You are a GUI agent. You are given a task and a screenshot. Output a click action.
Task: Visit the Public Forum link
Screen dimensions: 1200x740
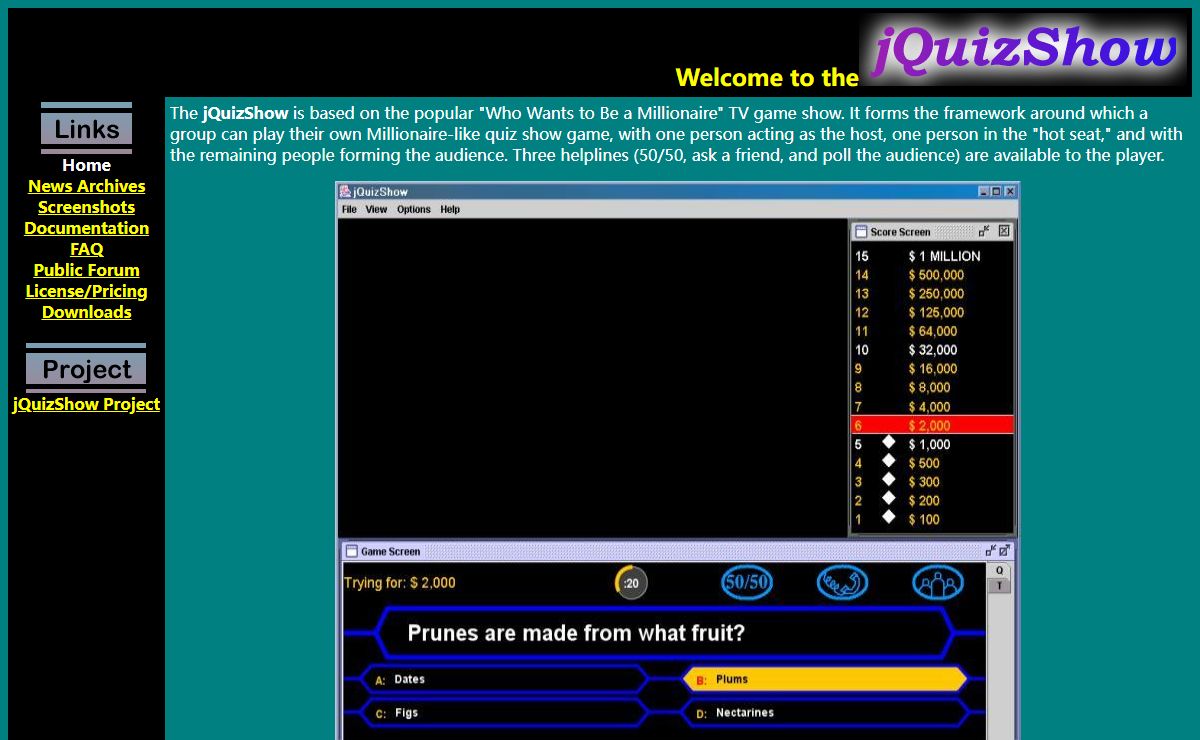(x=86, y=270)
